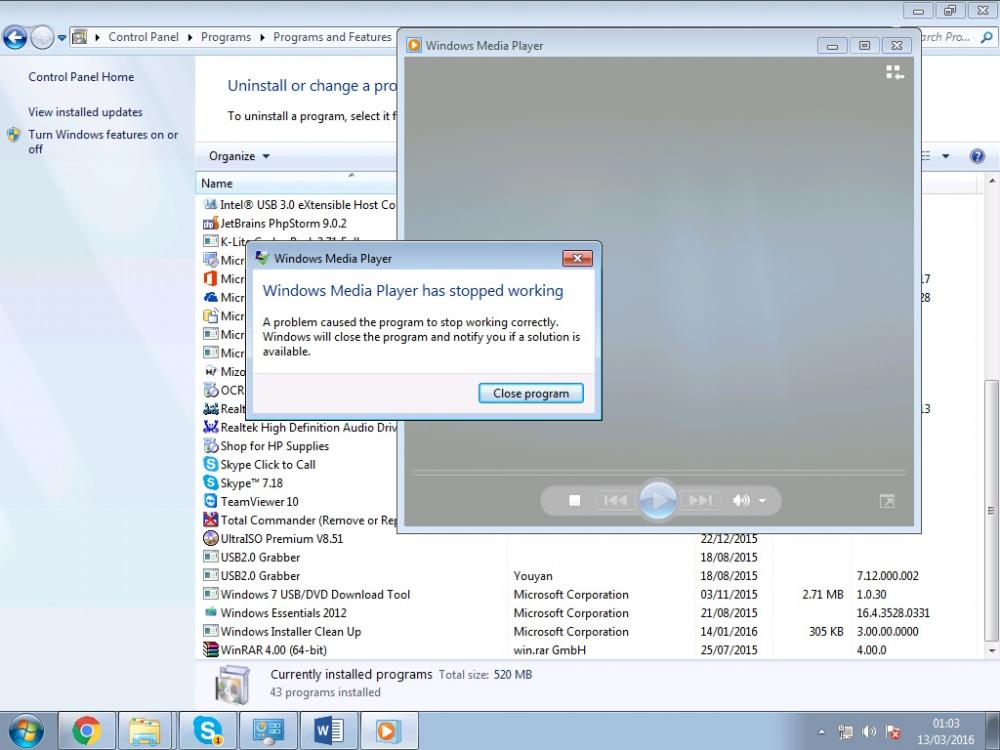Click the search magnifier icon in Control Panel
1000x750 pixels.
coord(987,38)
